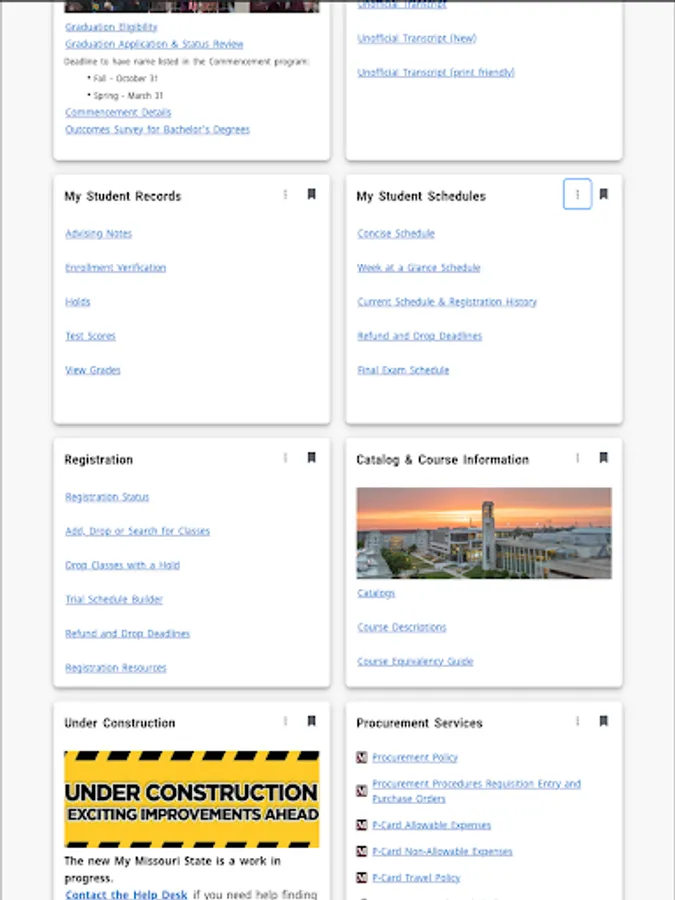Screen dimensions: 675x900
Task: Open the Procurement Policy link
Action: (x=414, y=758)
